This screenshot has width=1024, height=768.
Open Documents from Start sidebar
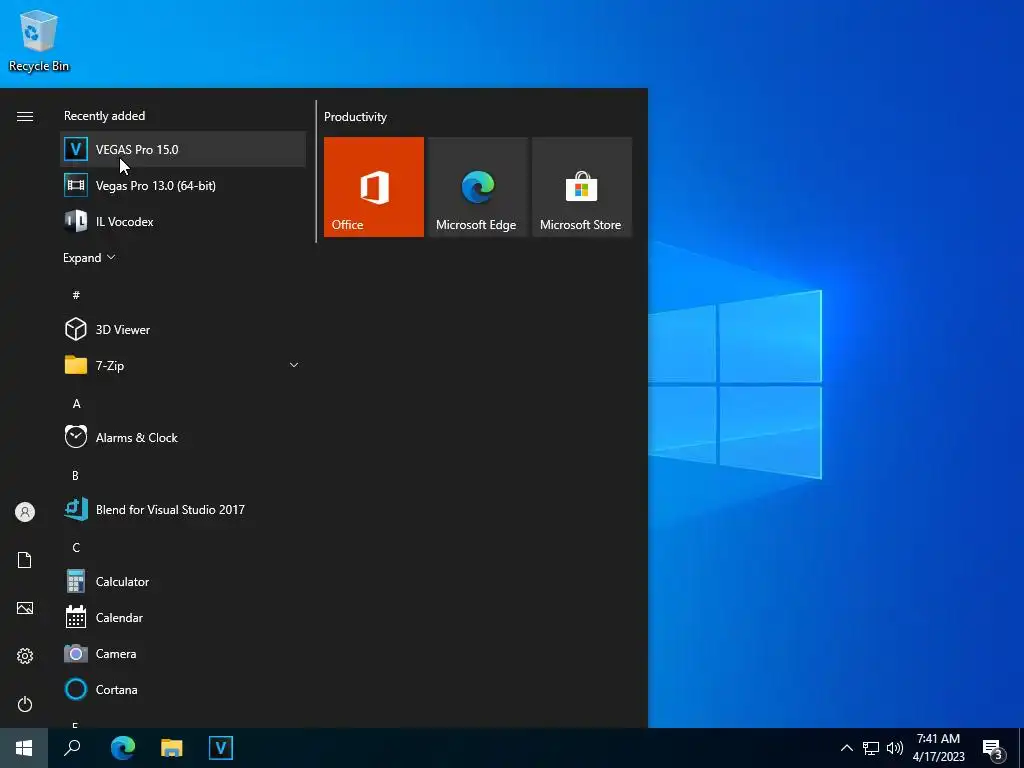pyautogui.click(x=25, y=560)
